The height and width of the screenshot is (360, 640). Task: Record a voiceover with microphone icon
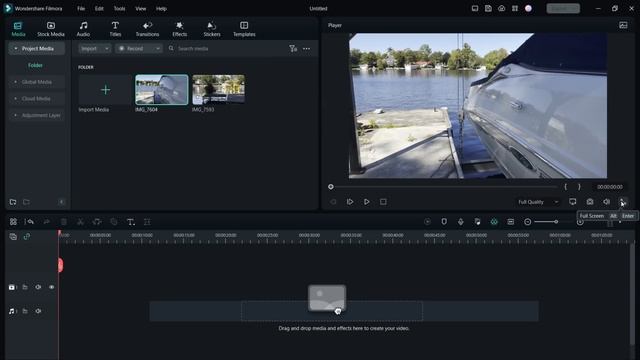coord(461,222)
